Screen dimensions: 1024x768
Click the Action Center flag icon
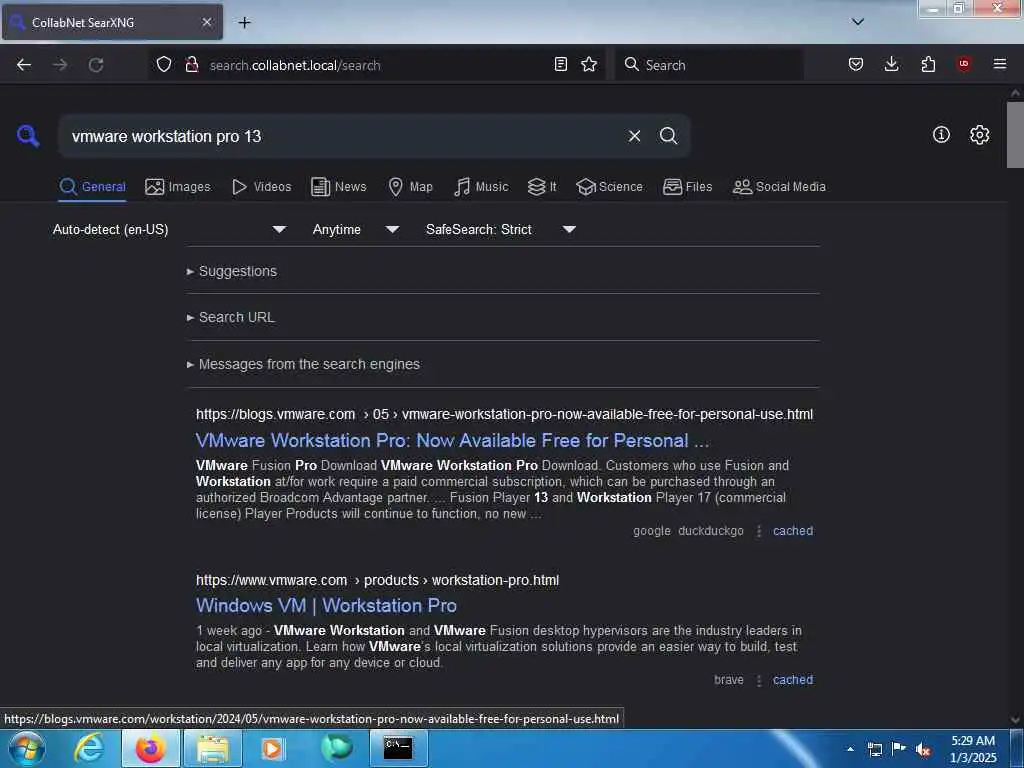click(x=899, y=748)
